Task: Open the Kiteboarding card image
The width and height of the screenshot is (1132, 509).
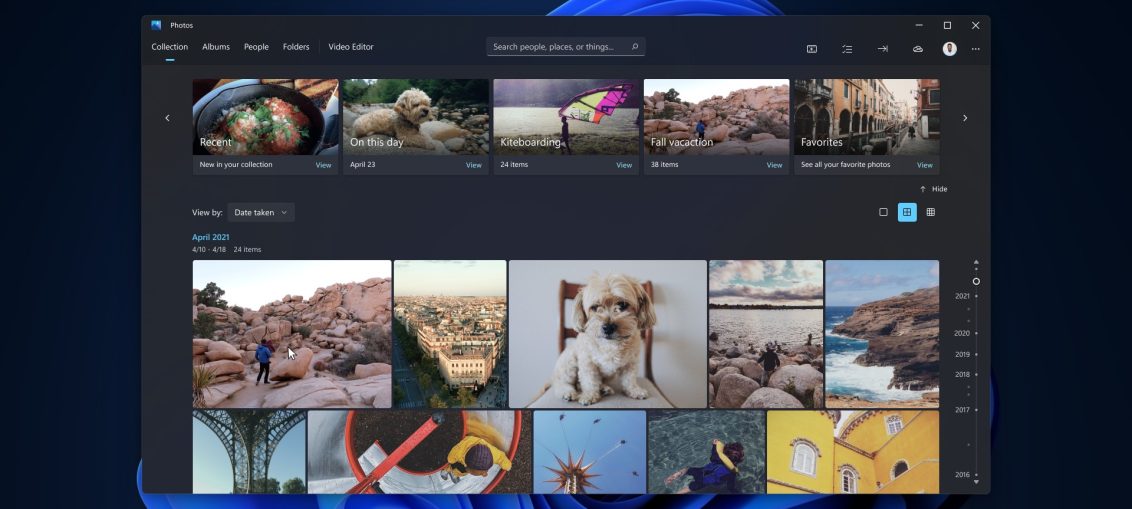Action: point(566,117)
